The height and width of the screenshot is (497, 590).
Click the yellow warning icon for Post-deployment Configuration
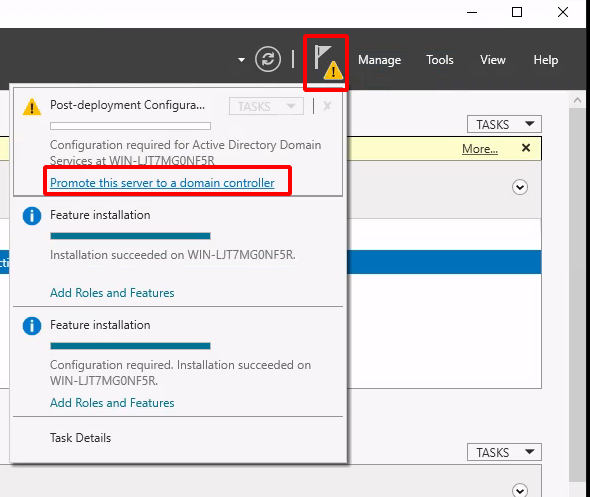[x=32, y=106]
